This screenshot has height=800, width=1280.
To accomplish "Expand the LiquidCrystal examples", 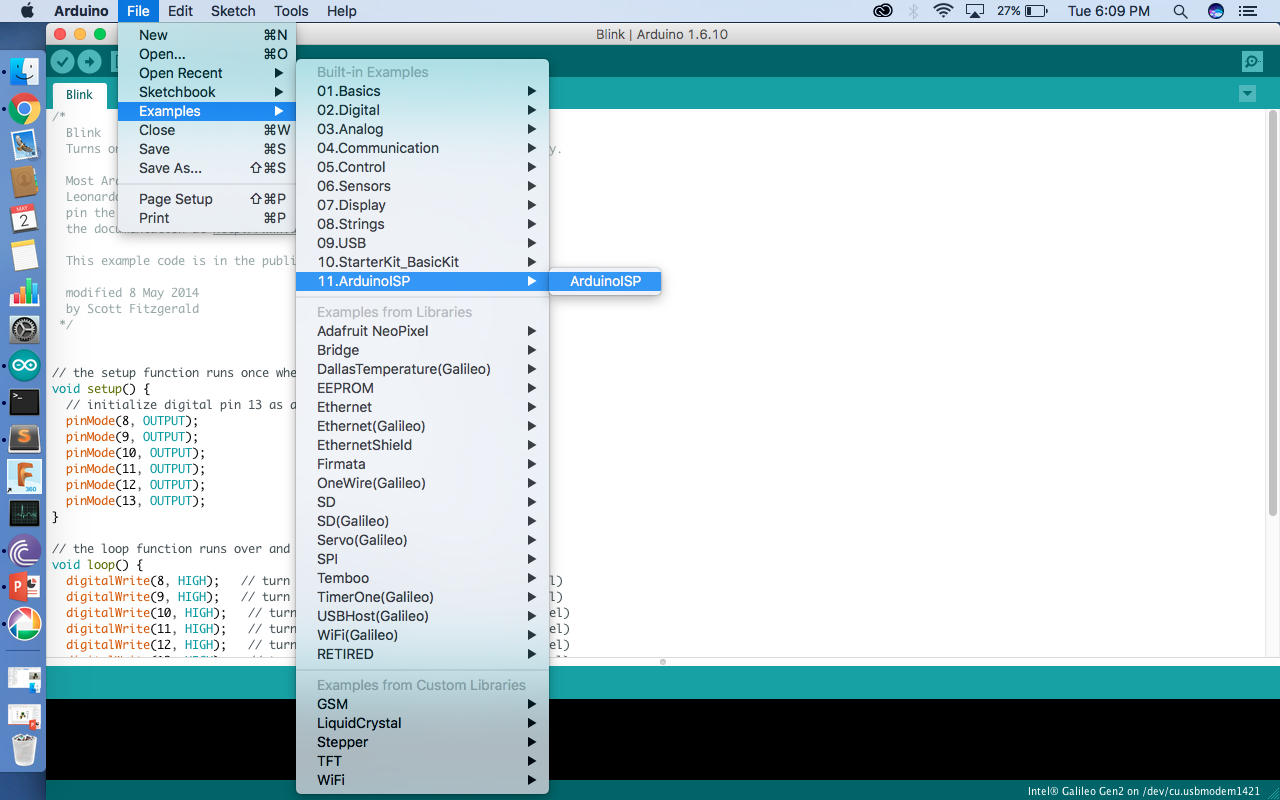I will click(x=422, y=723).
